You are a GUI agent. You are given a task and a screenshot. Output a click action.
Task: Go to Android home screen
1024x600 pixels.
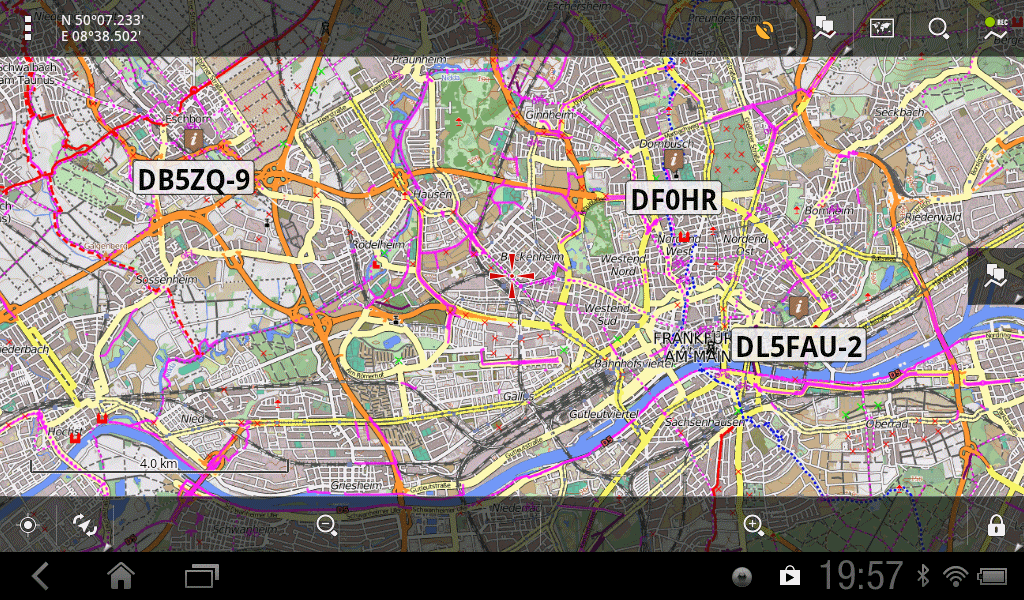coord(121,576)
